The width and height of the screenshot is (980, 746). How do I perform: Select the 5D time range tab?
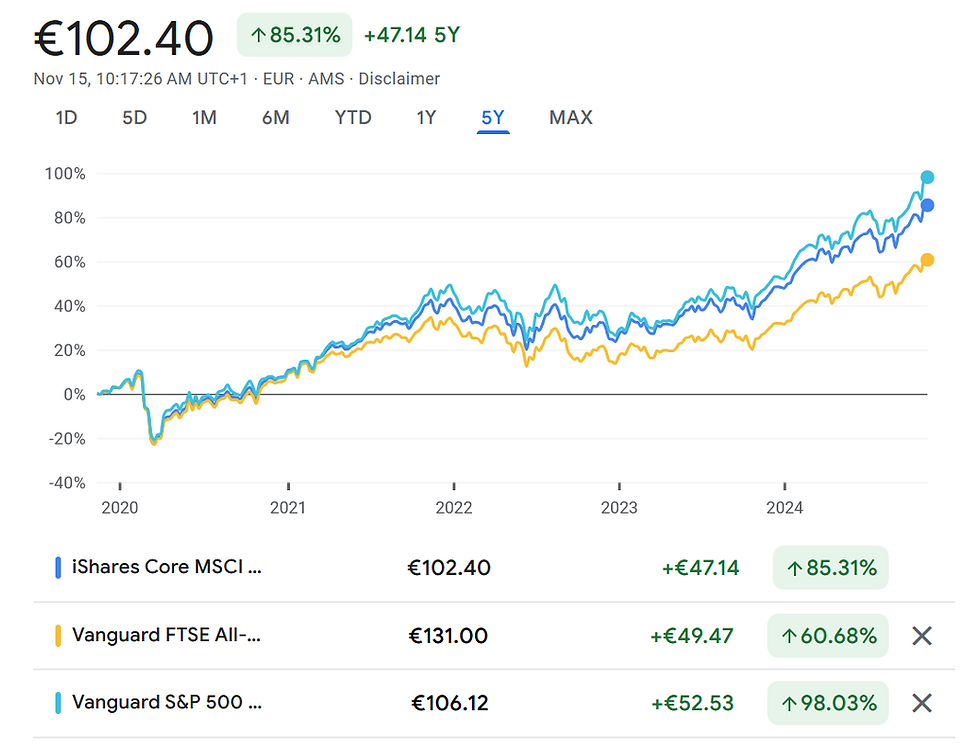pyautogui.click(x=134, y=117)
